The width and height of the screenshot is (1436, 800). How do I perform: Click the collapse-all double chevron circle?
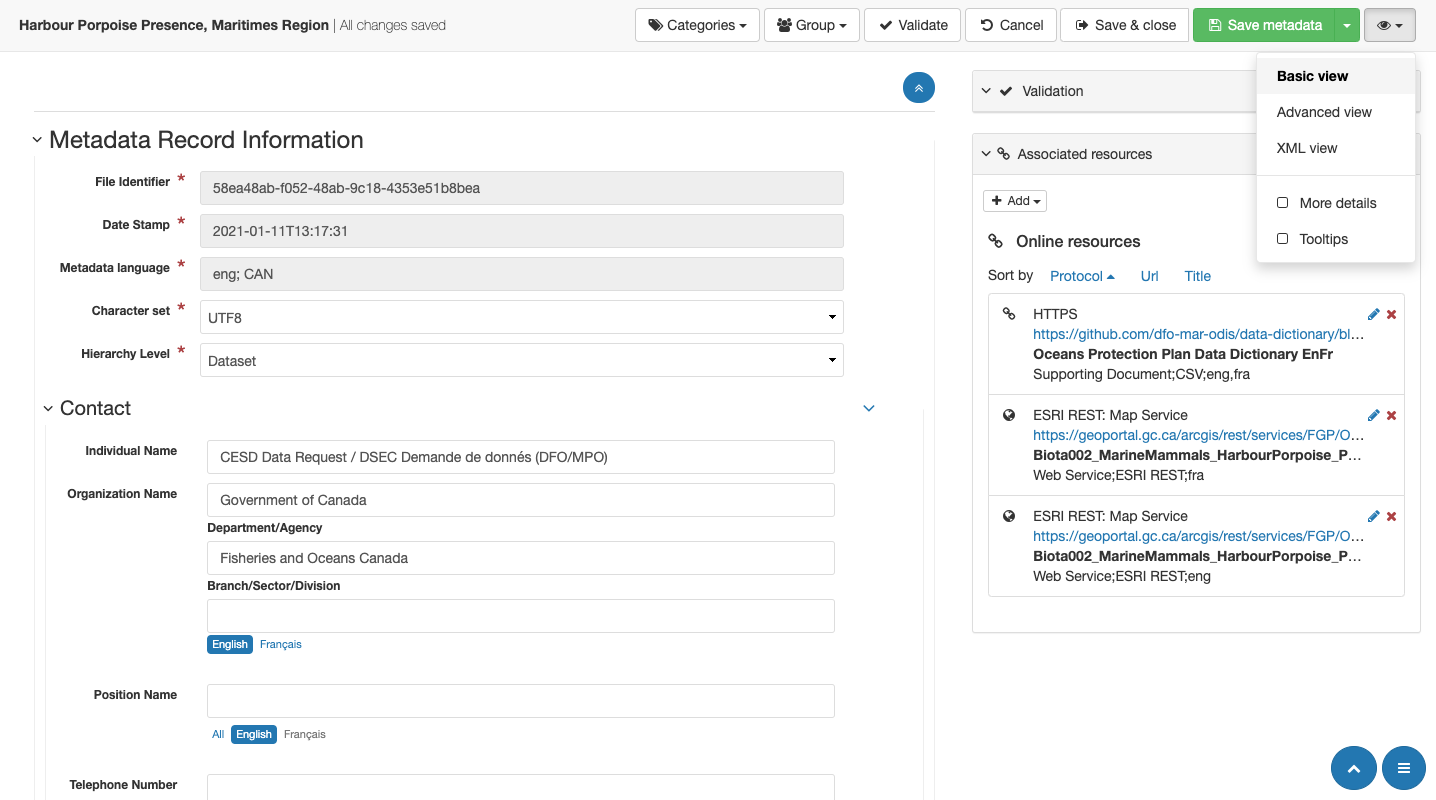(919, 88)
